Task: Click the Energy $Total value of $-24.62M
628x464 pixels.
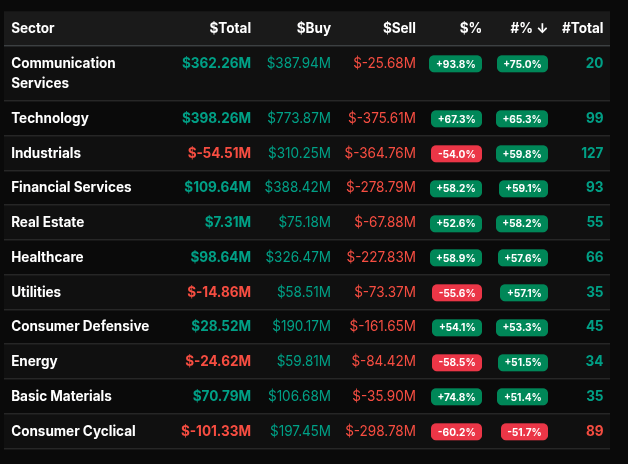Action: coord(216,361)
